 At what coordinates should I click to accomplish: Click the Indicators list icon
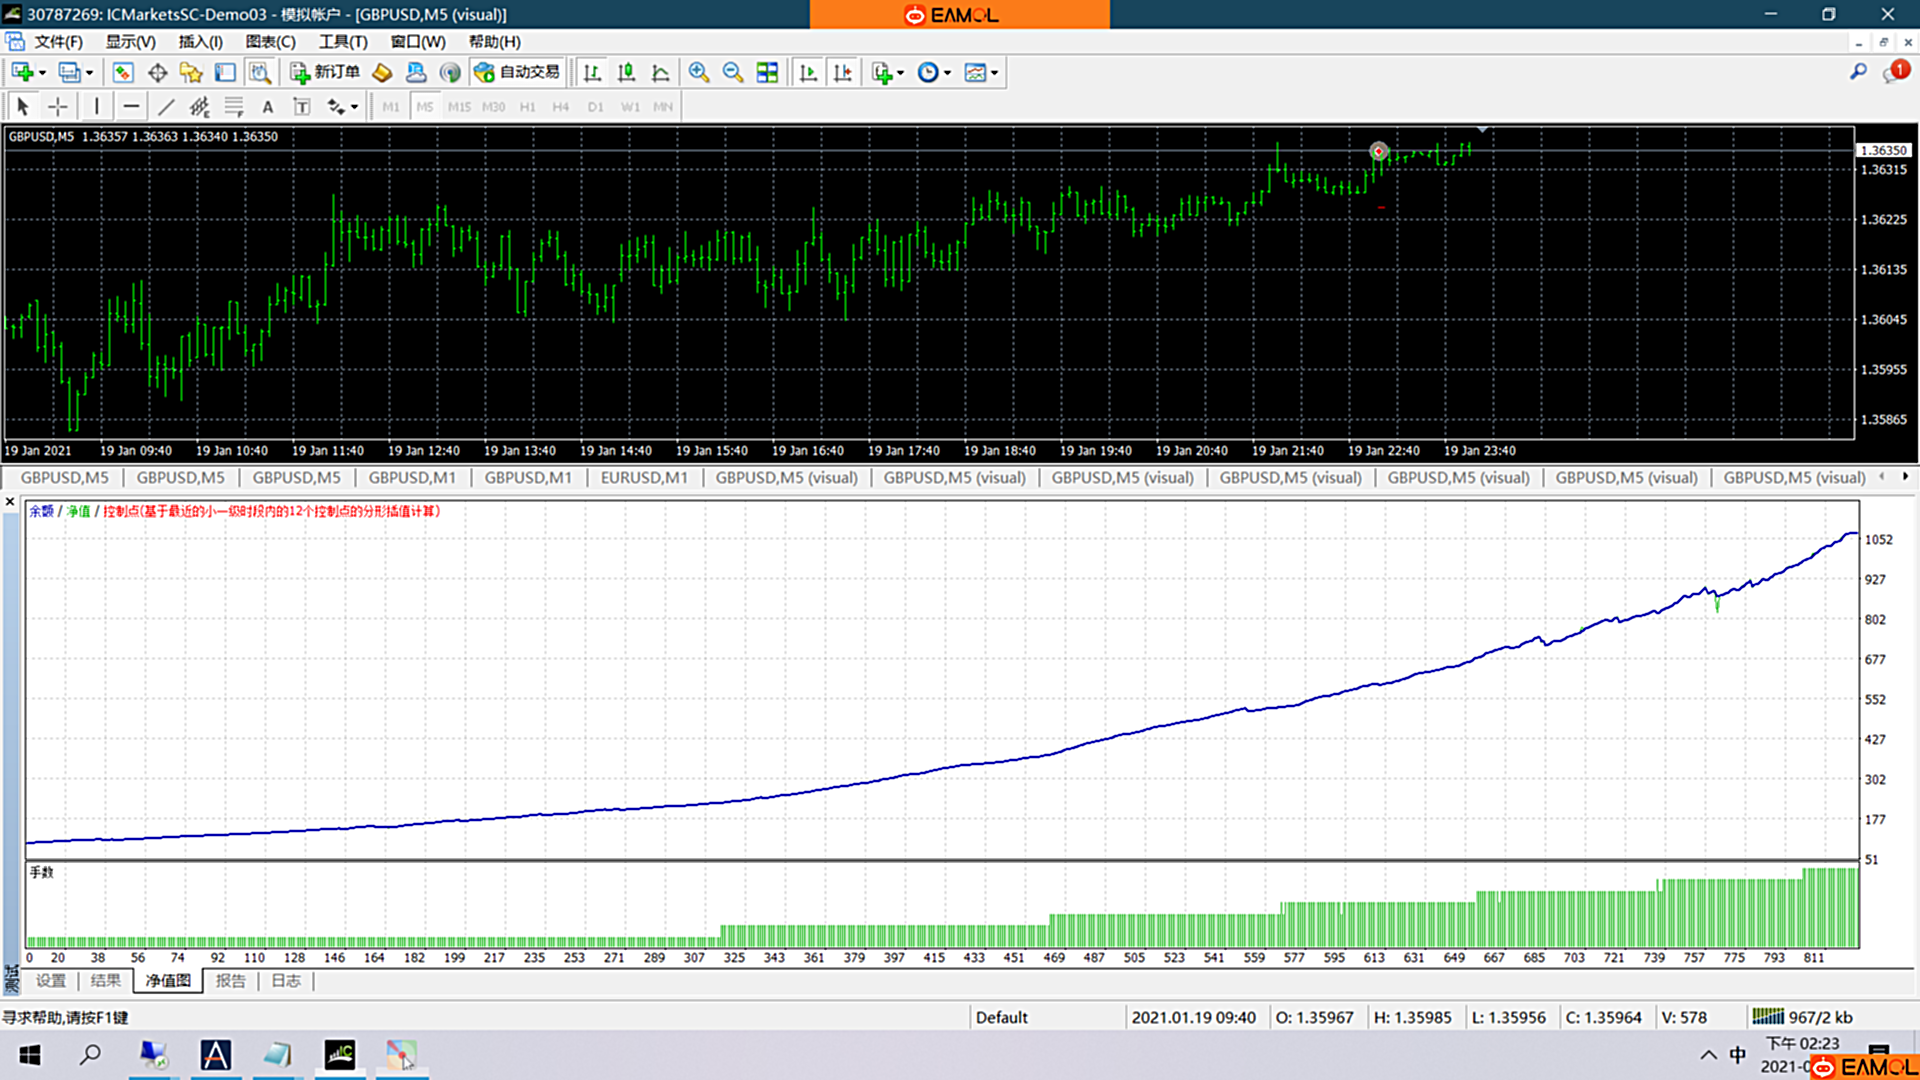point(881,72)
